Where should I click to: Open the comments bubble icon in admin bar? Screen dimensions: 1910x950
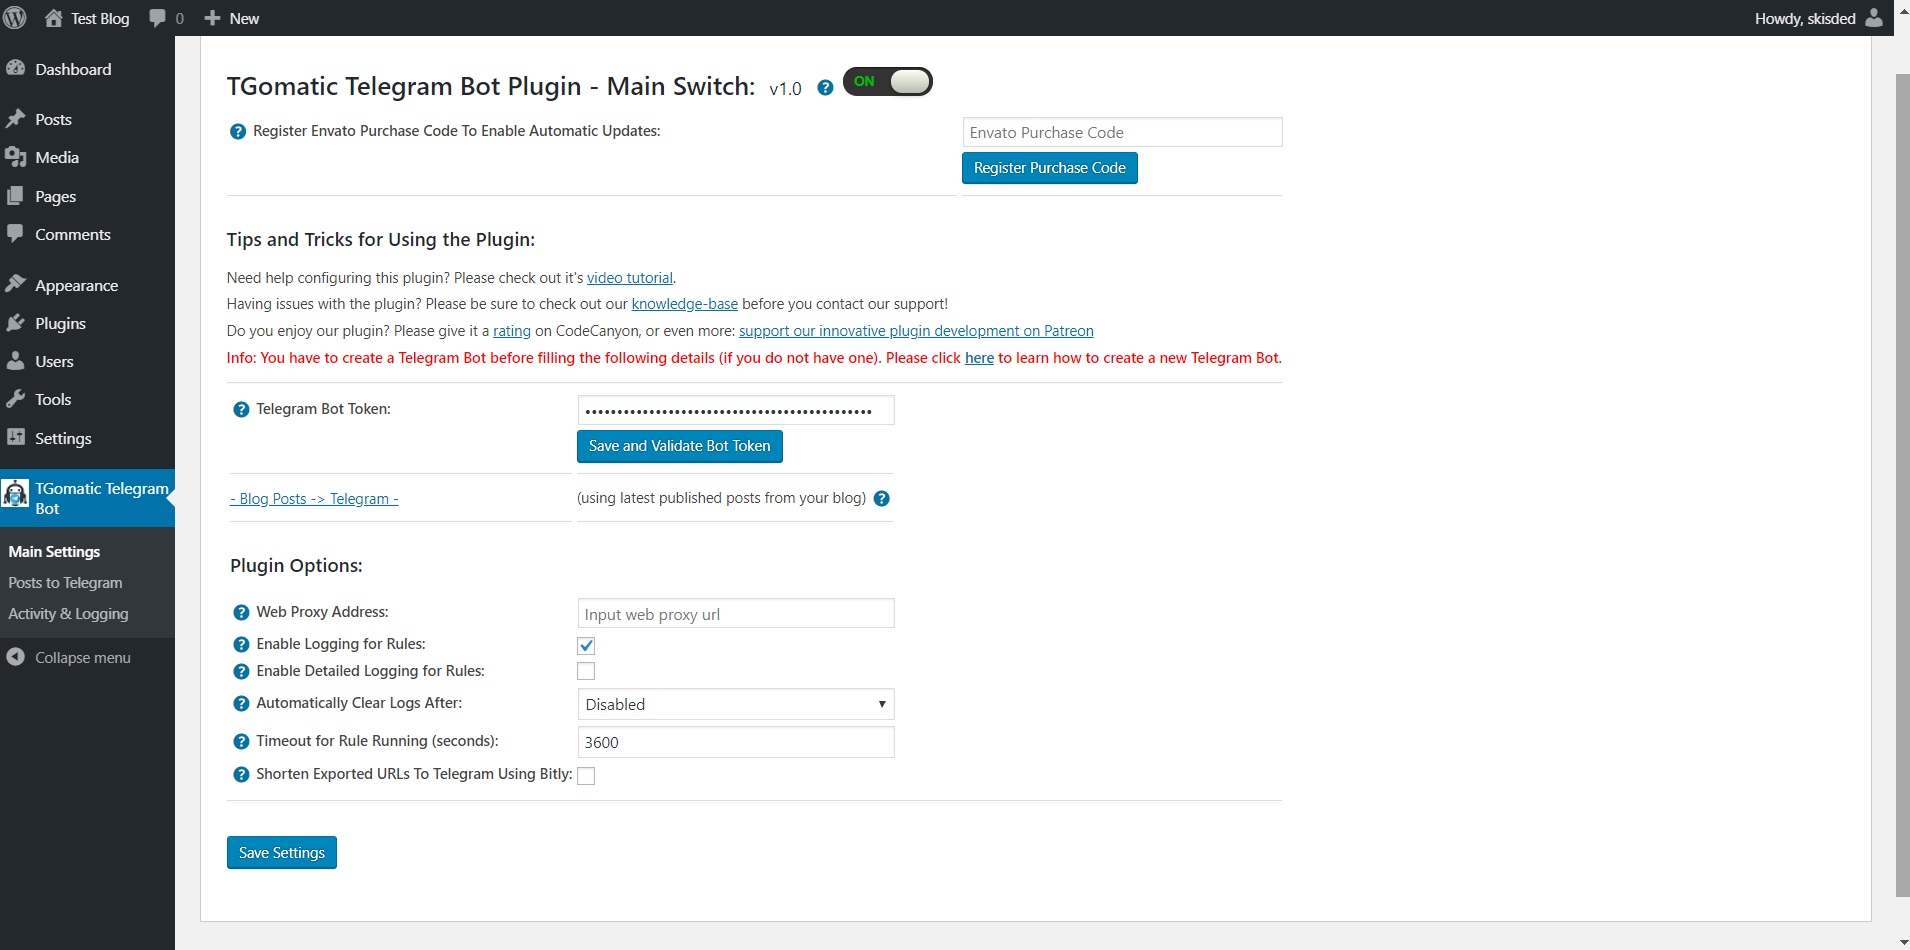(158, 18)
